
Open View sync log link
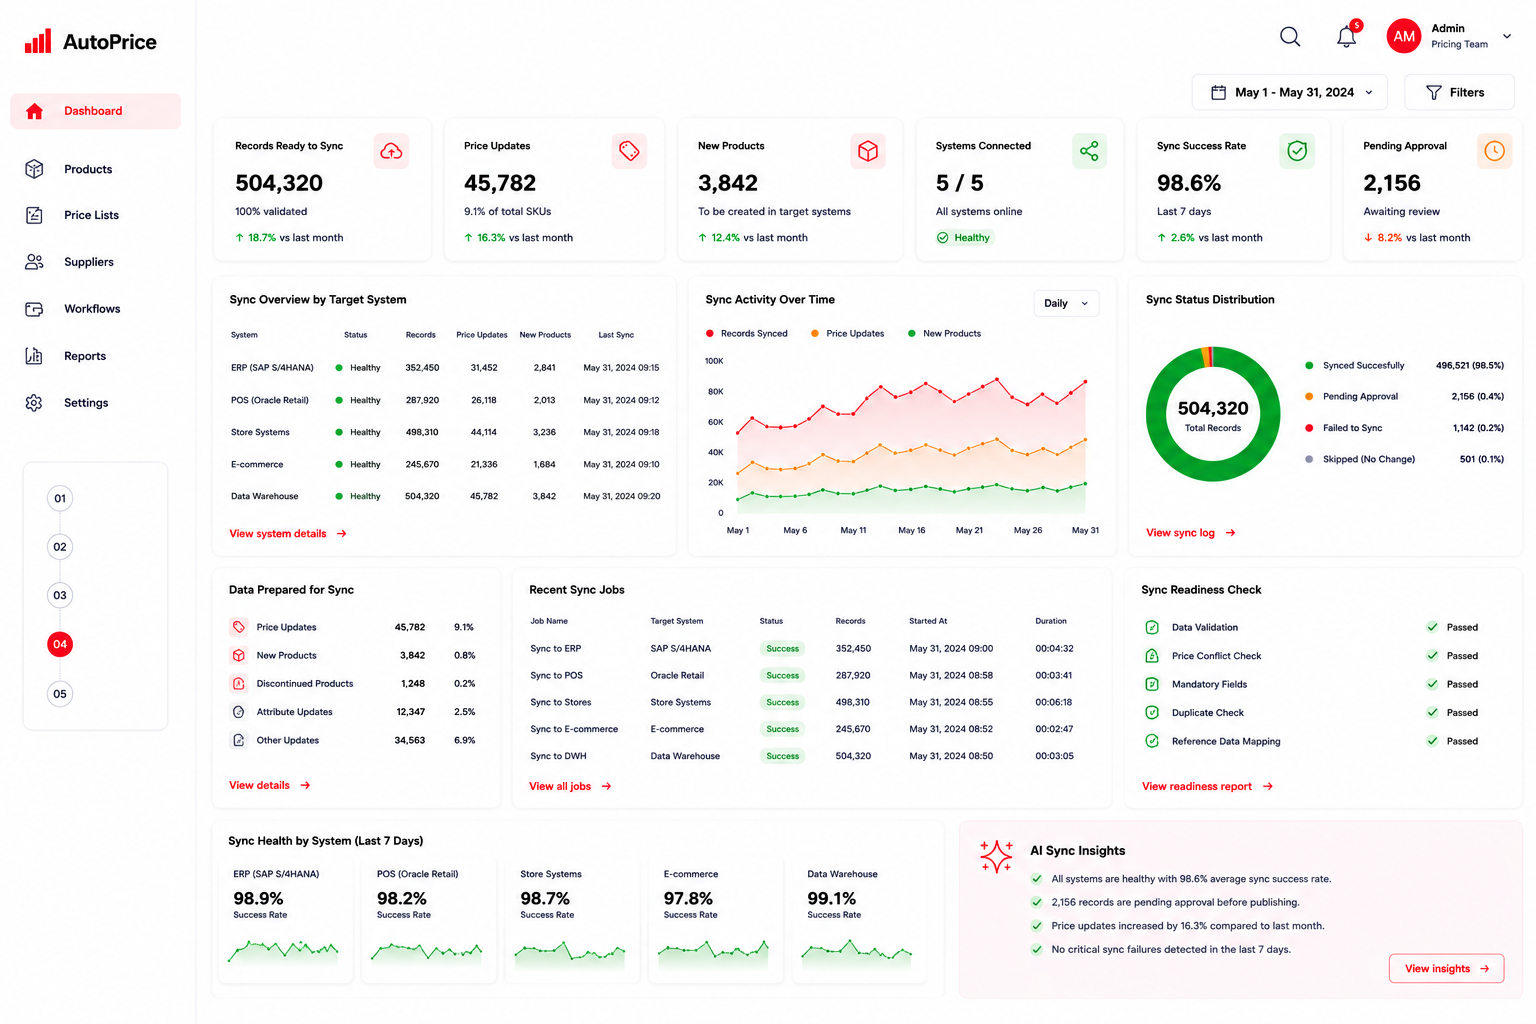tap(1191, 533)
